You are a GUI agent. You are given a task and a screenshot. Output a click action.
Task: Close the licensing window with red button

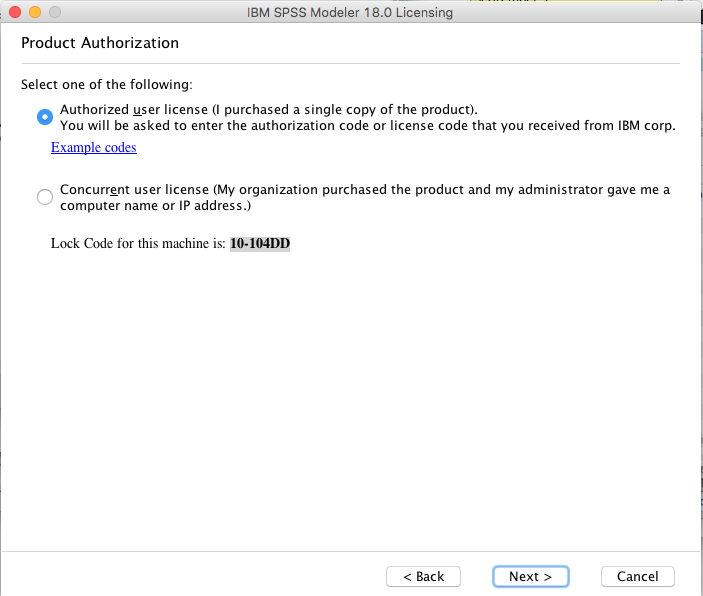(14, 12)
